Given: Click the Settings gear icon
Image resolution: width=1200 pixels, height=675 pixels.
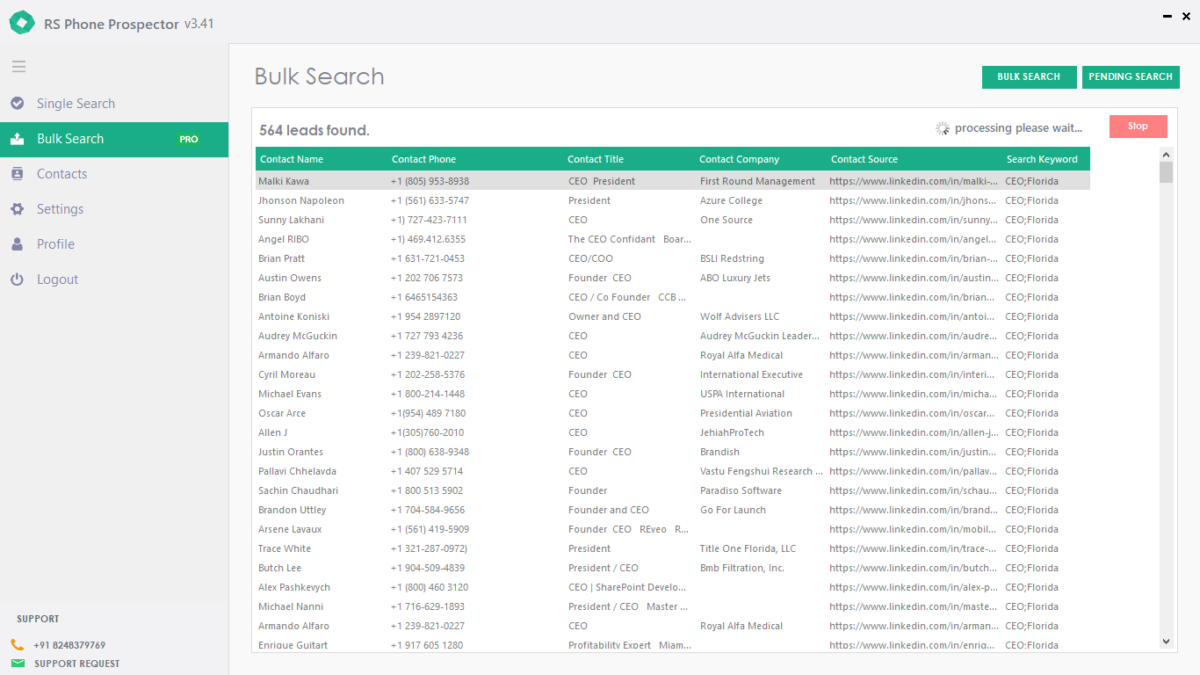Looking at the screenshot, I should 17,209.
